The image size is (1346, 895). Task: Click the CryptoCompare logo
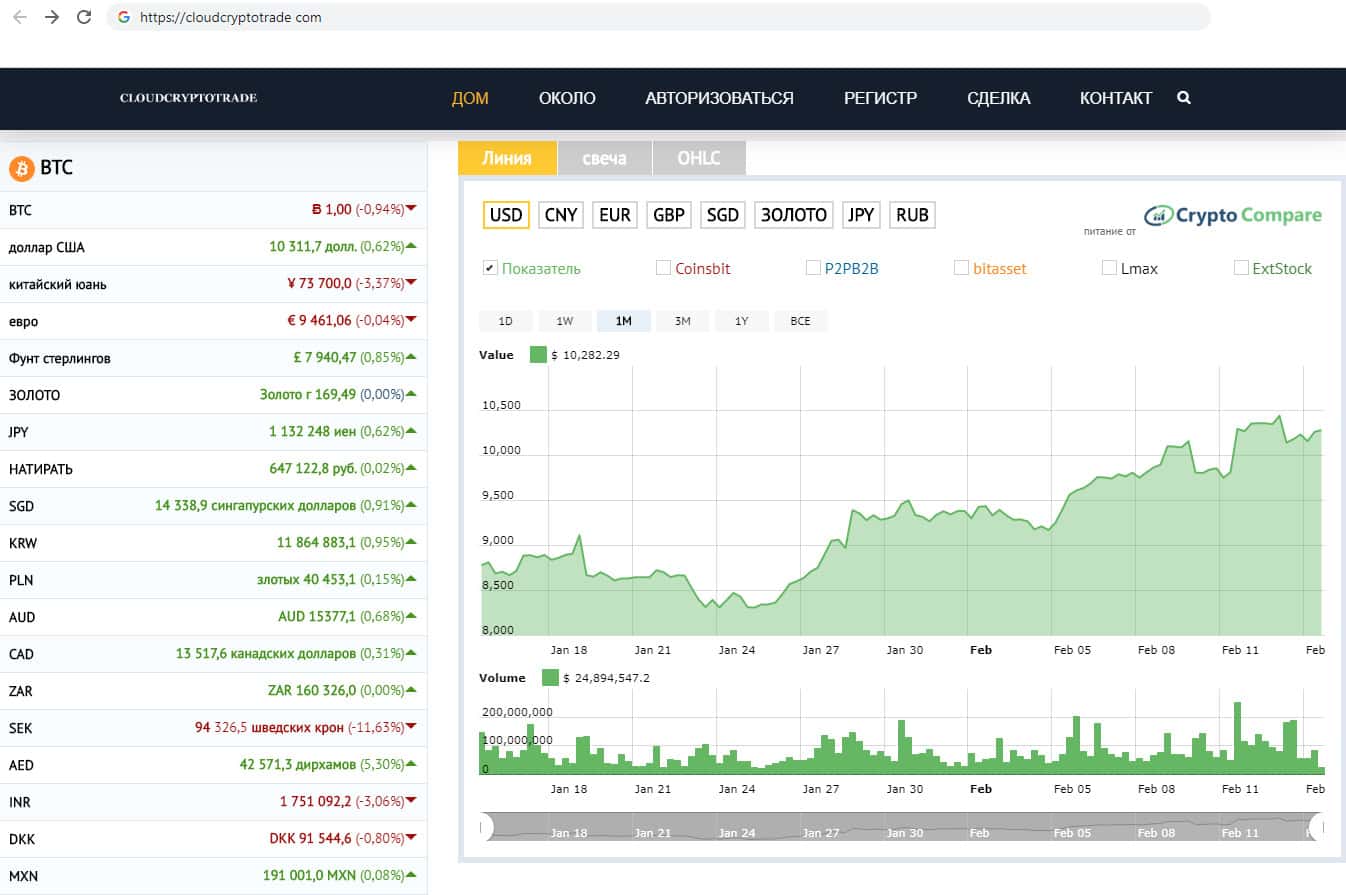tap(1232, 215)
